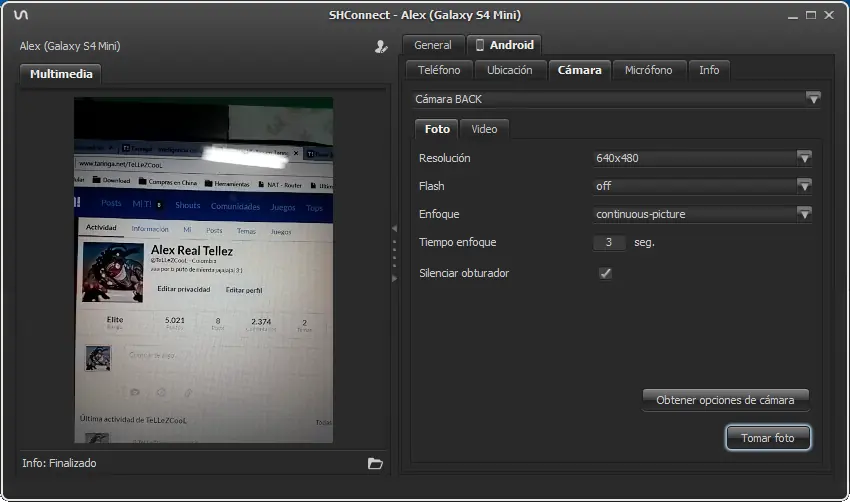Open the saved files folder icon
The image size is (850, 502).
[x=375, y=464]
